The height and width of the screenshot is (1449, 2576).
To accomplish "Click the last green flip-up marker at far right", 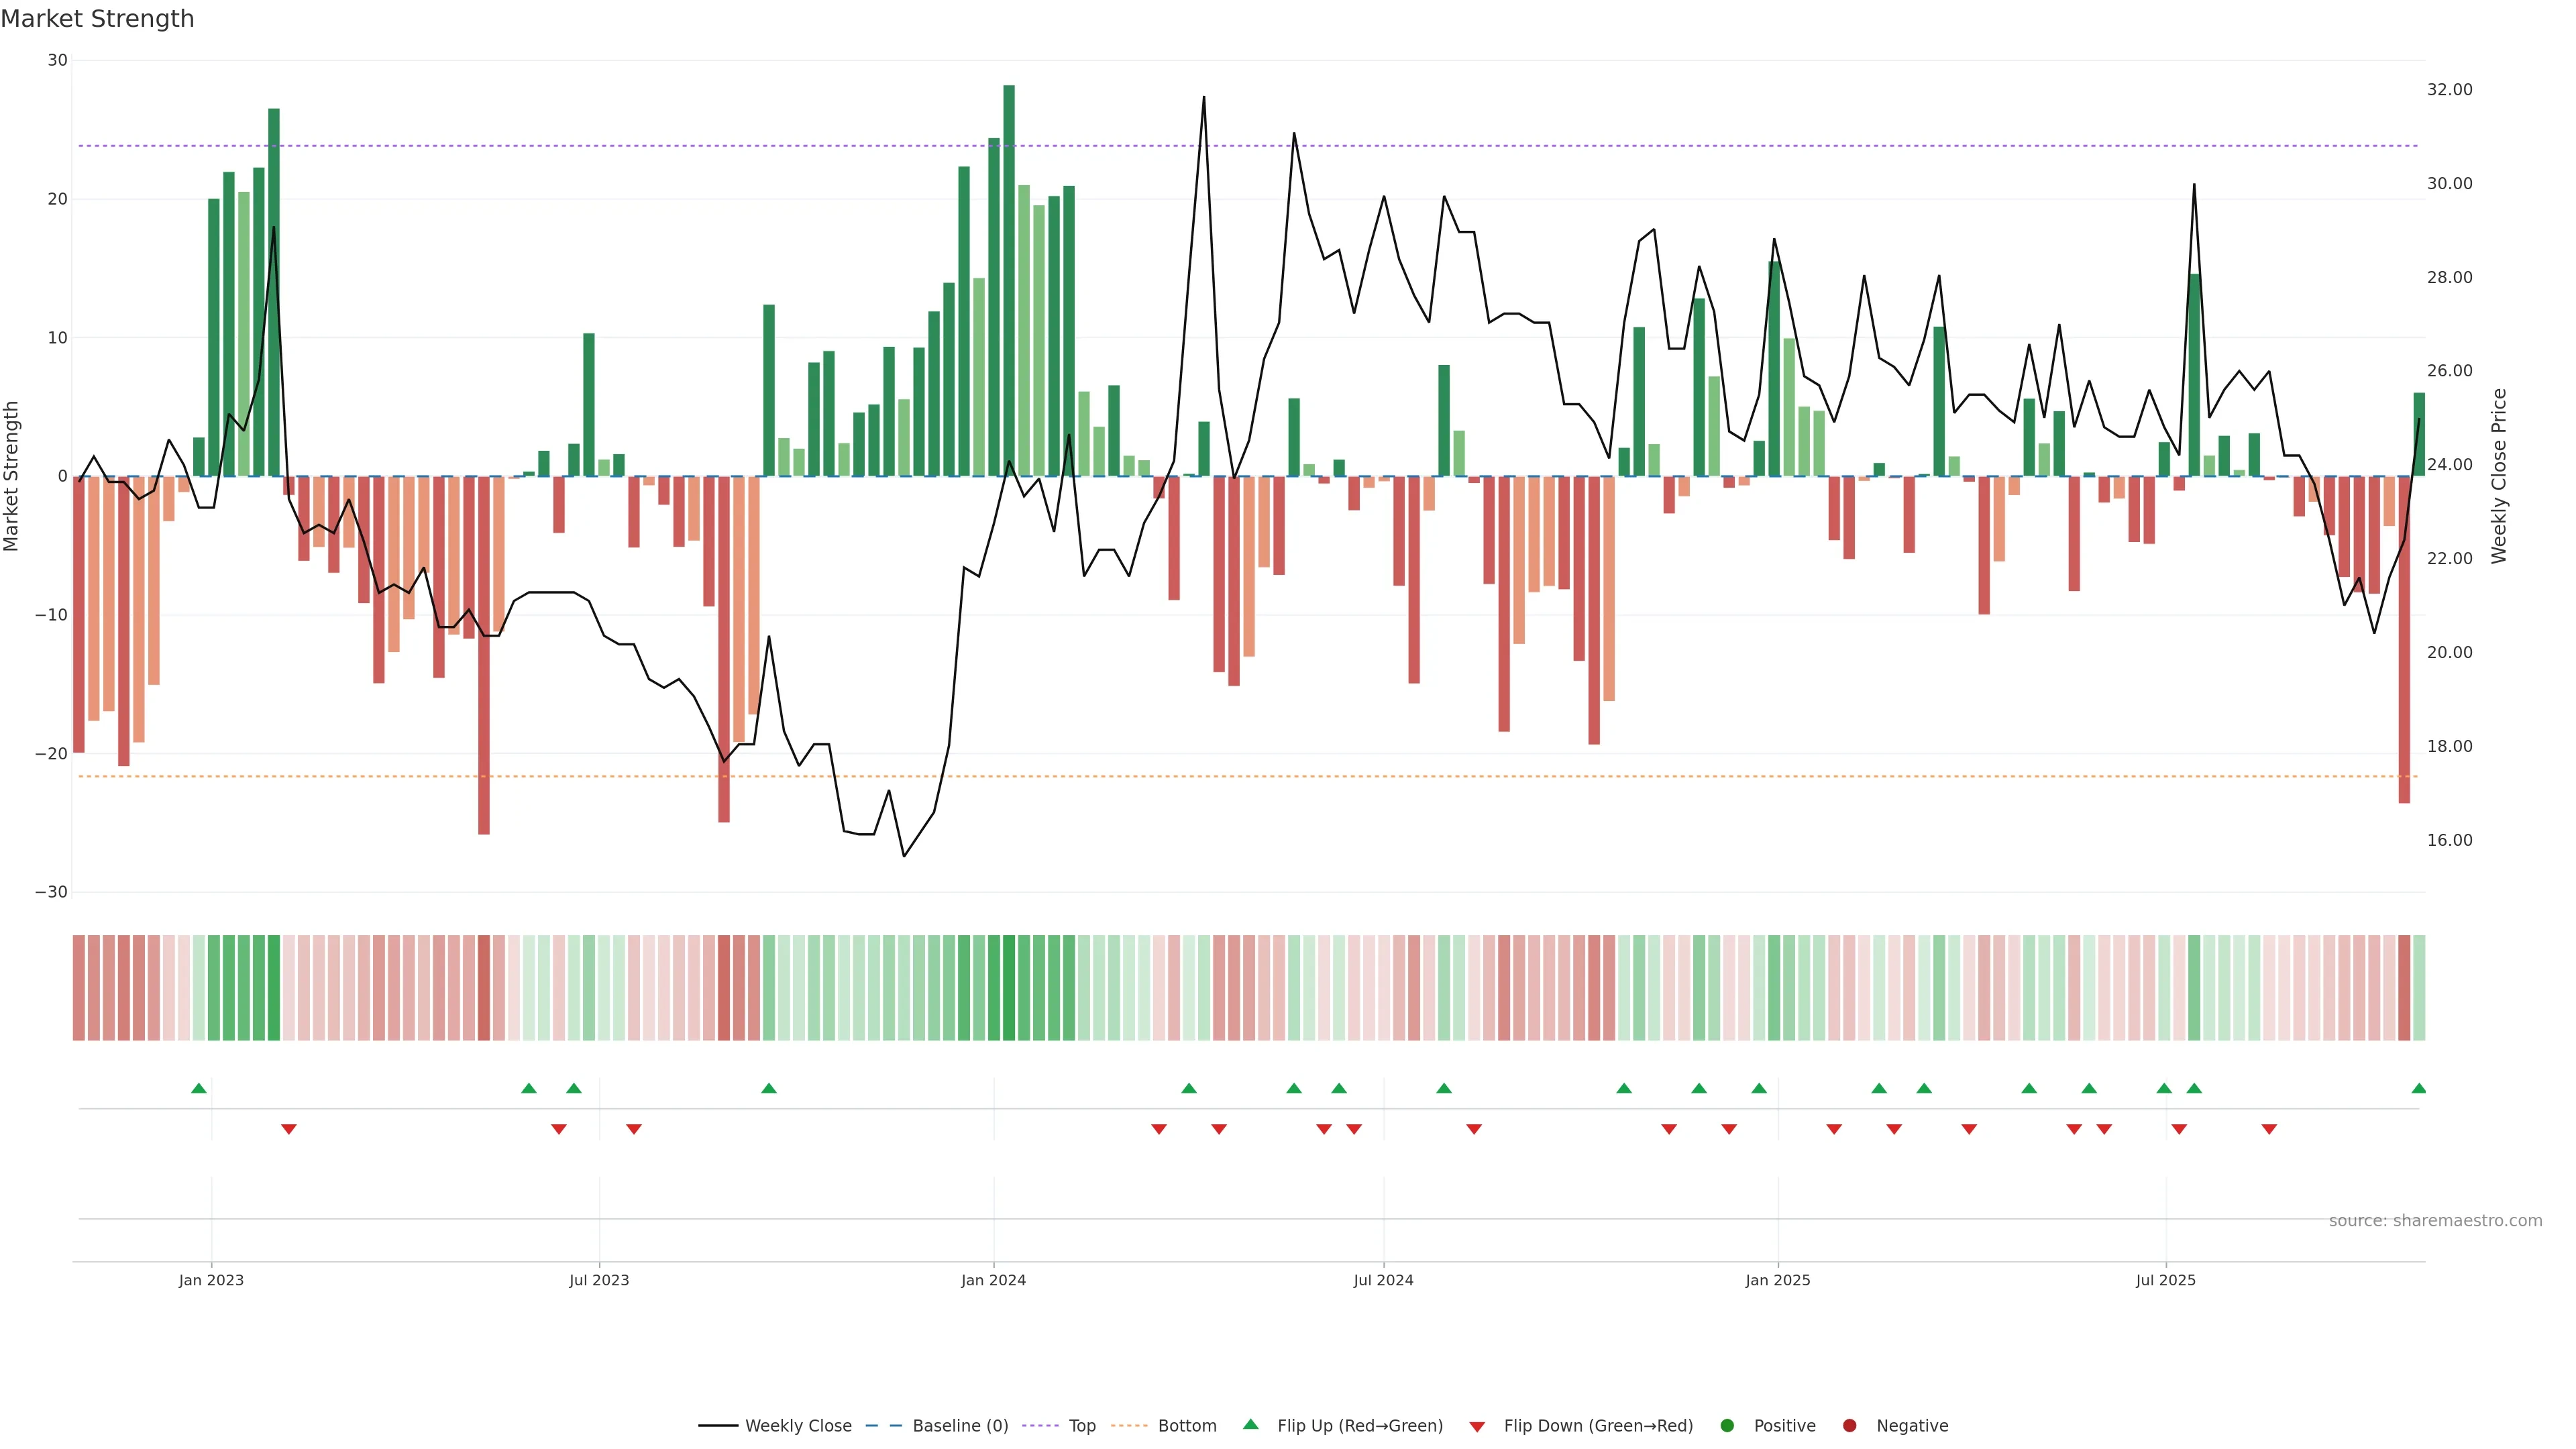I will 2418,1088.
